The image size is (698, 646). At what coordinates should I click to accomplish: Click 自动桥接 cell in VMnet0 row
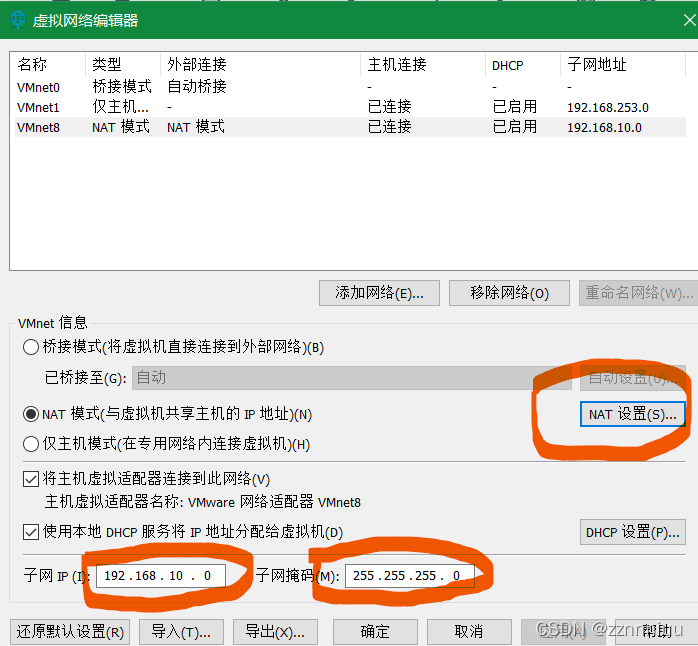point(197,86)
